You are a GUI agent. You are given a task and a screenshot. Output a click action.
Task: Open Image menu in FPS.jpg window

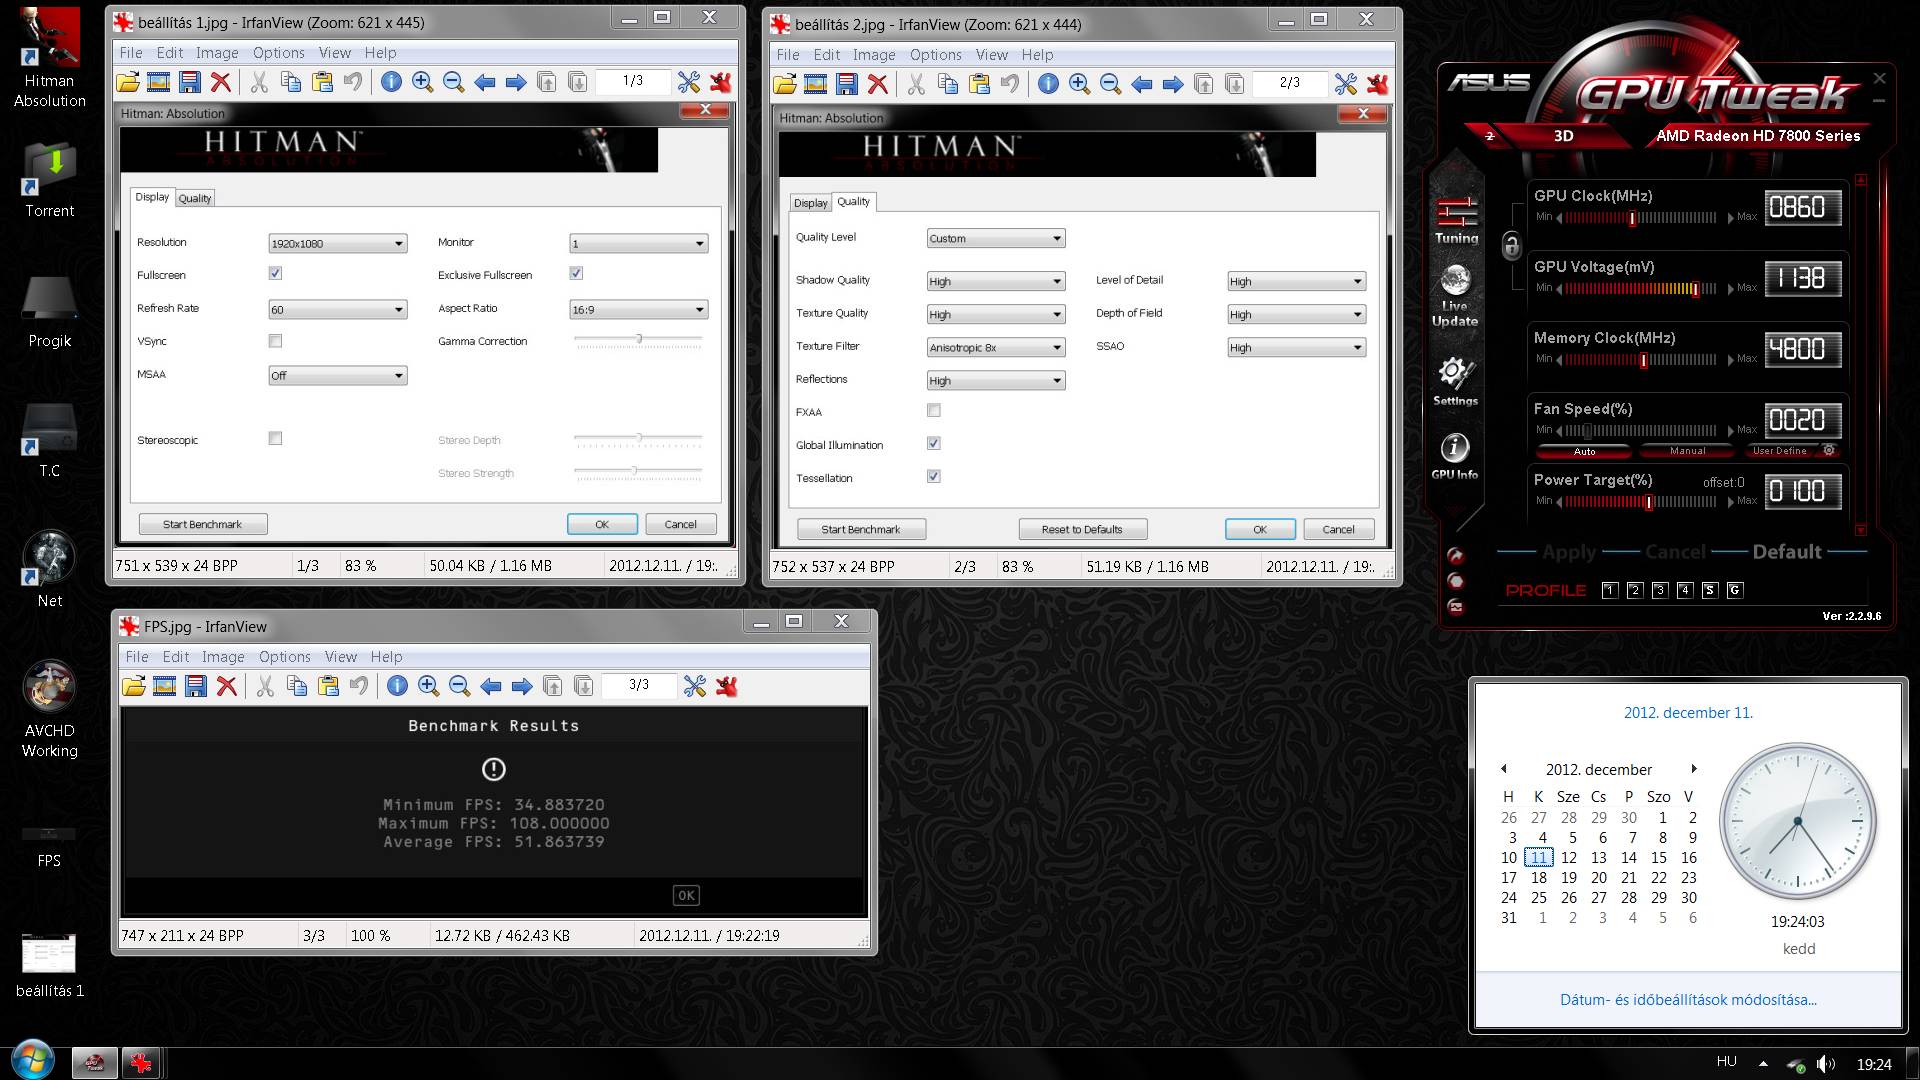[x=223, y=657]
